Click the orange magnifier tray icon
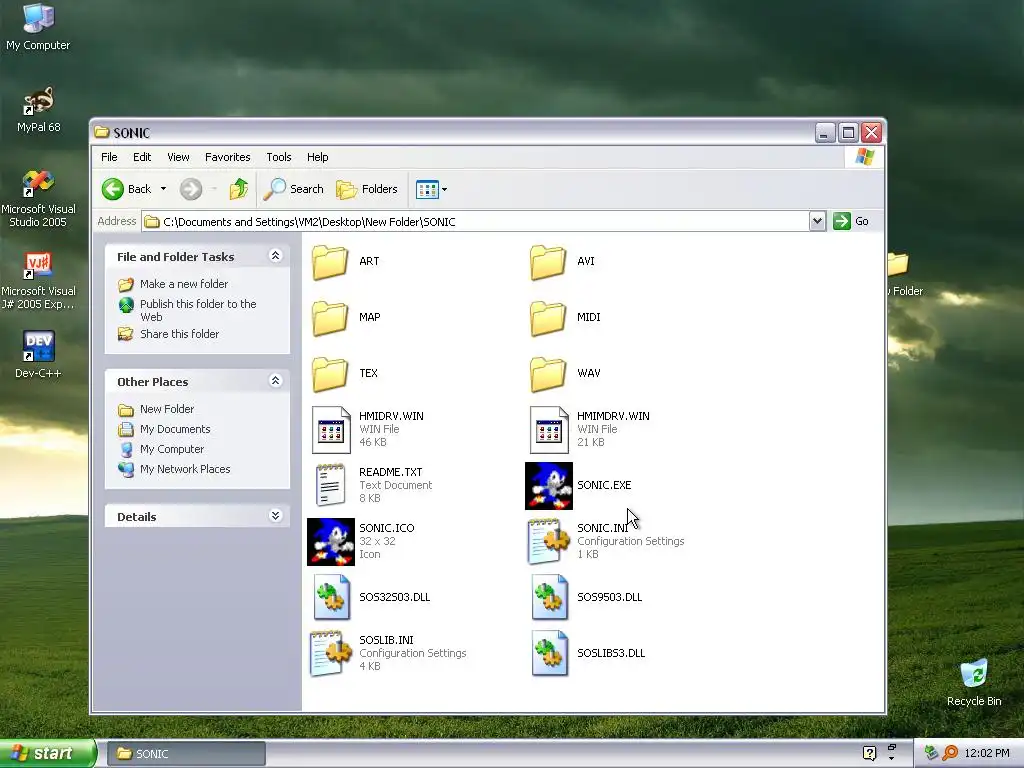 [950, 754]
